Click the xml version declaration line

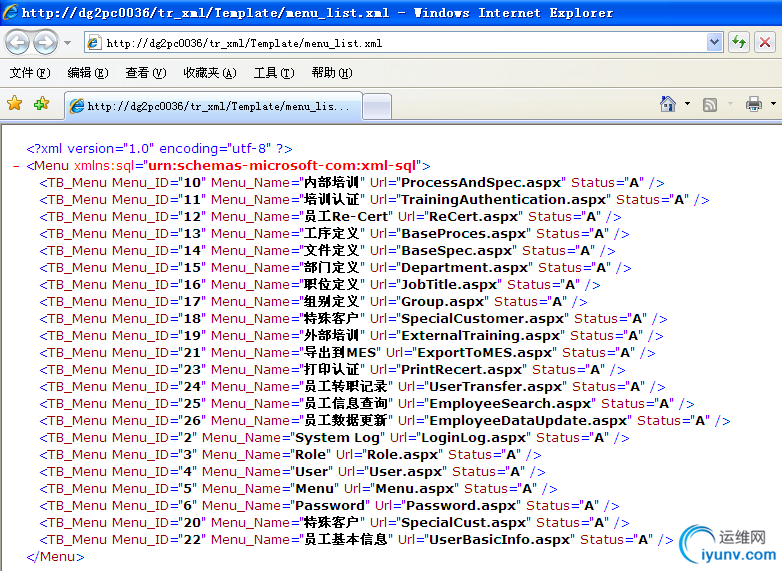click(160, 149)
